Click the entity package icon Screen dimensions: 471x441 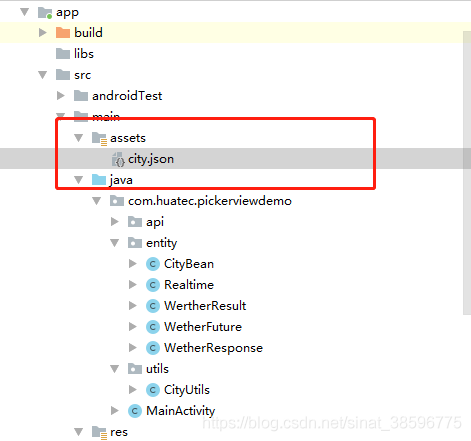pyautogui.click(x=135, y=243)
